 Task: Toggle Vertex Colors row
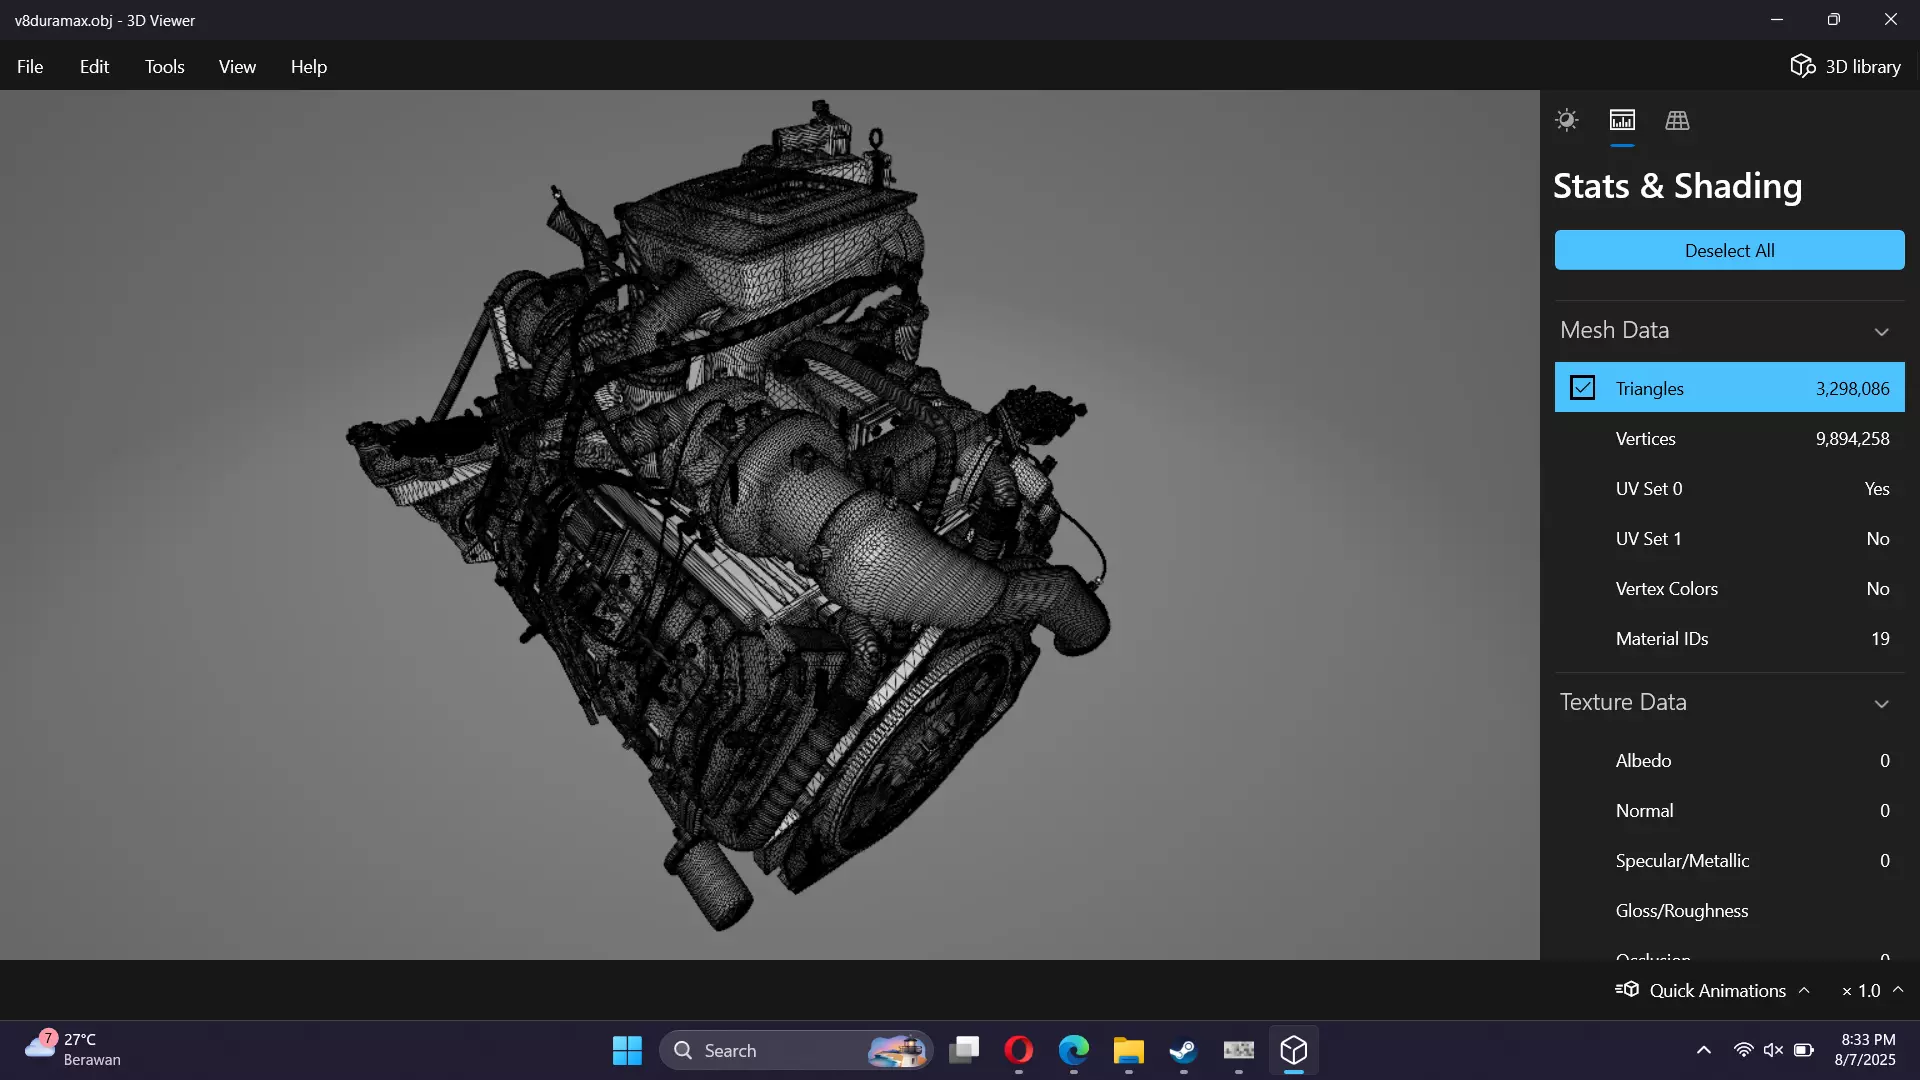tap(1729, 588)
